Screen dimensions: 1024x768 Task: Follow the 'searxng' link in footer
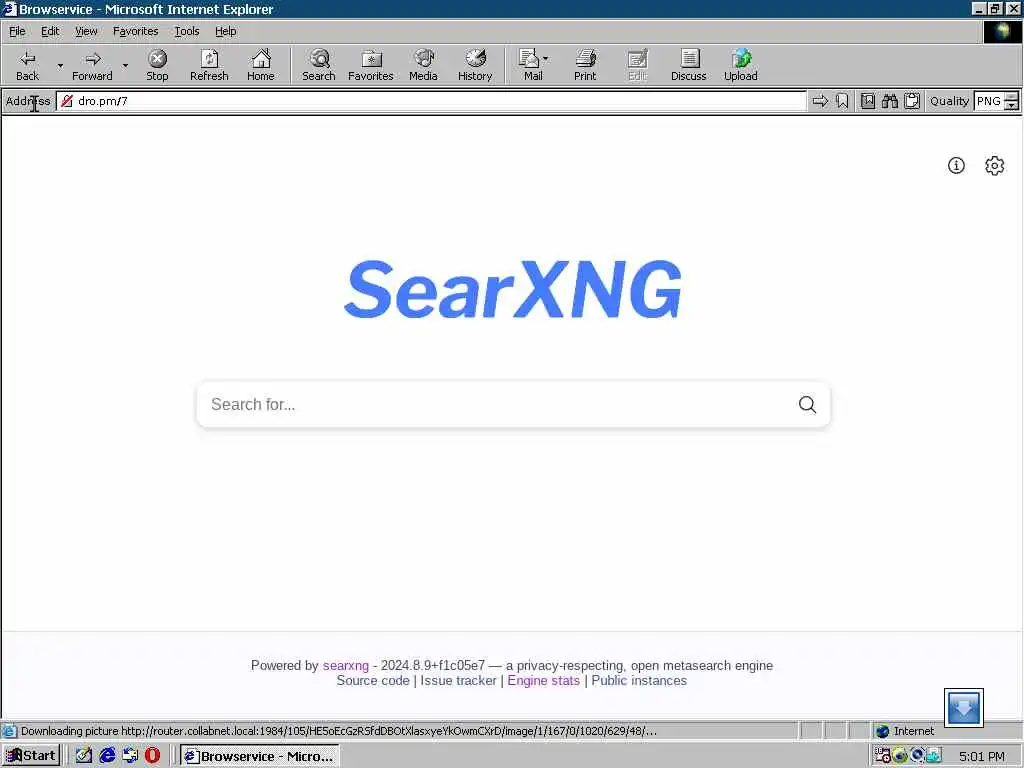tap(345, 665)
